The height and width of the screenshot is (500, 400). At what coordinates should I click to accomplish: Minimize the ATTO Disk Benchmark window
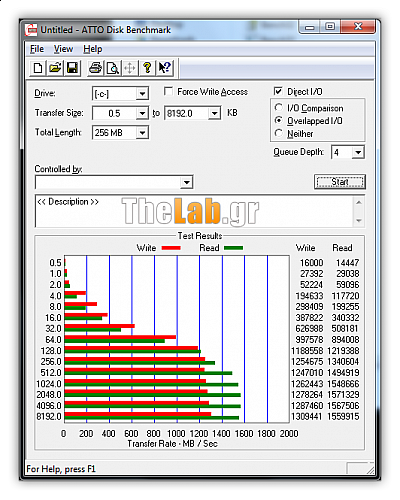(310, 27)
